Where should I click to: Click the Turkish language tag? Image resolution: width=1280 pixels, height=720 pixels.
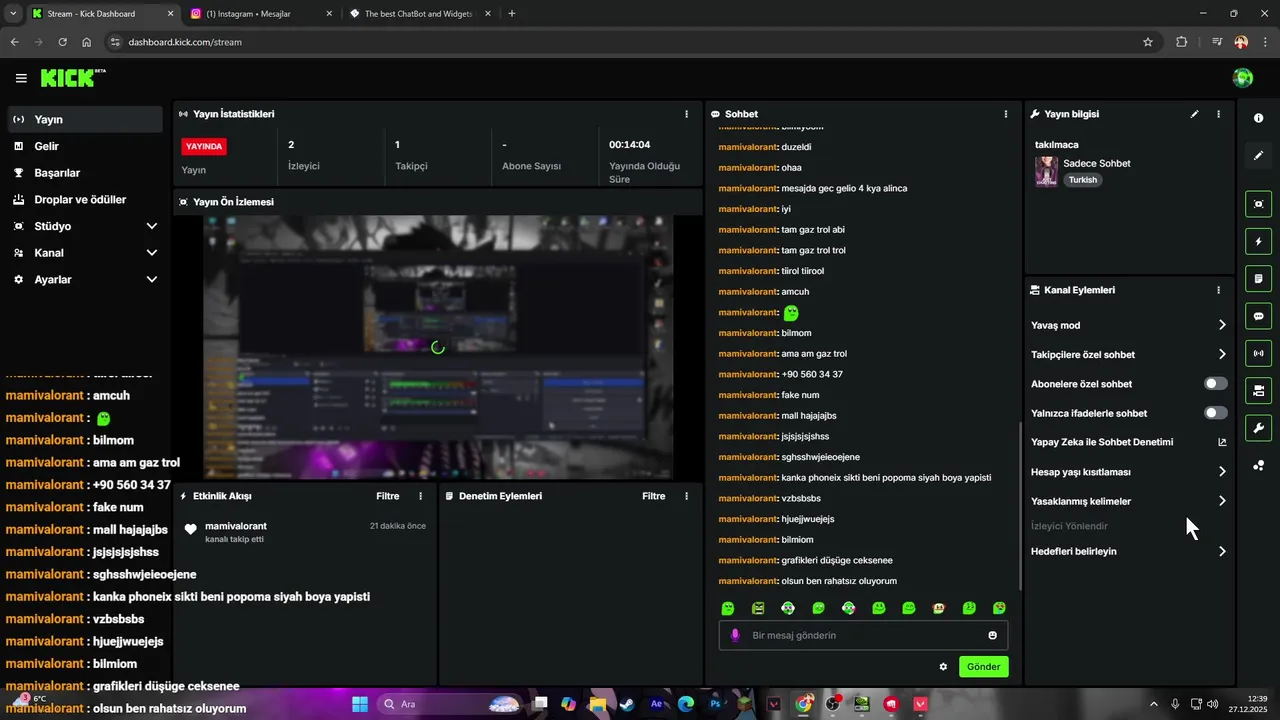point(1082,180)
